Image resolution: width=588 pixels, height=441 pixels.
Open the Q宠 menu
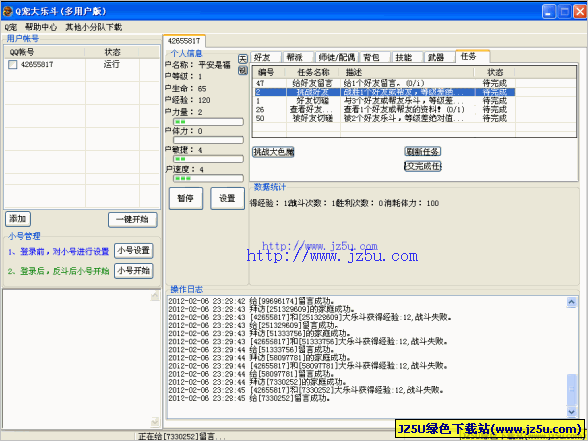pos(11,27)
